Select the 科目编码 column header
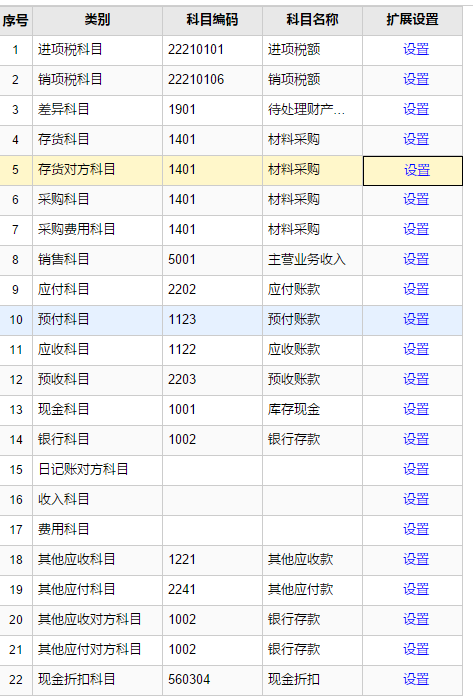This screenshot has width=473, height=700. (212, 20)
